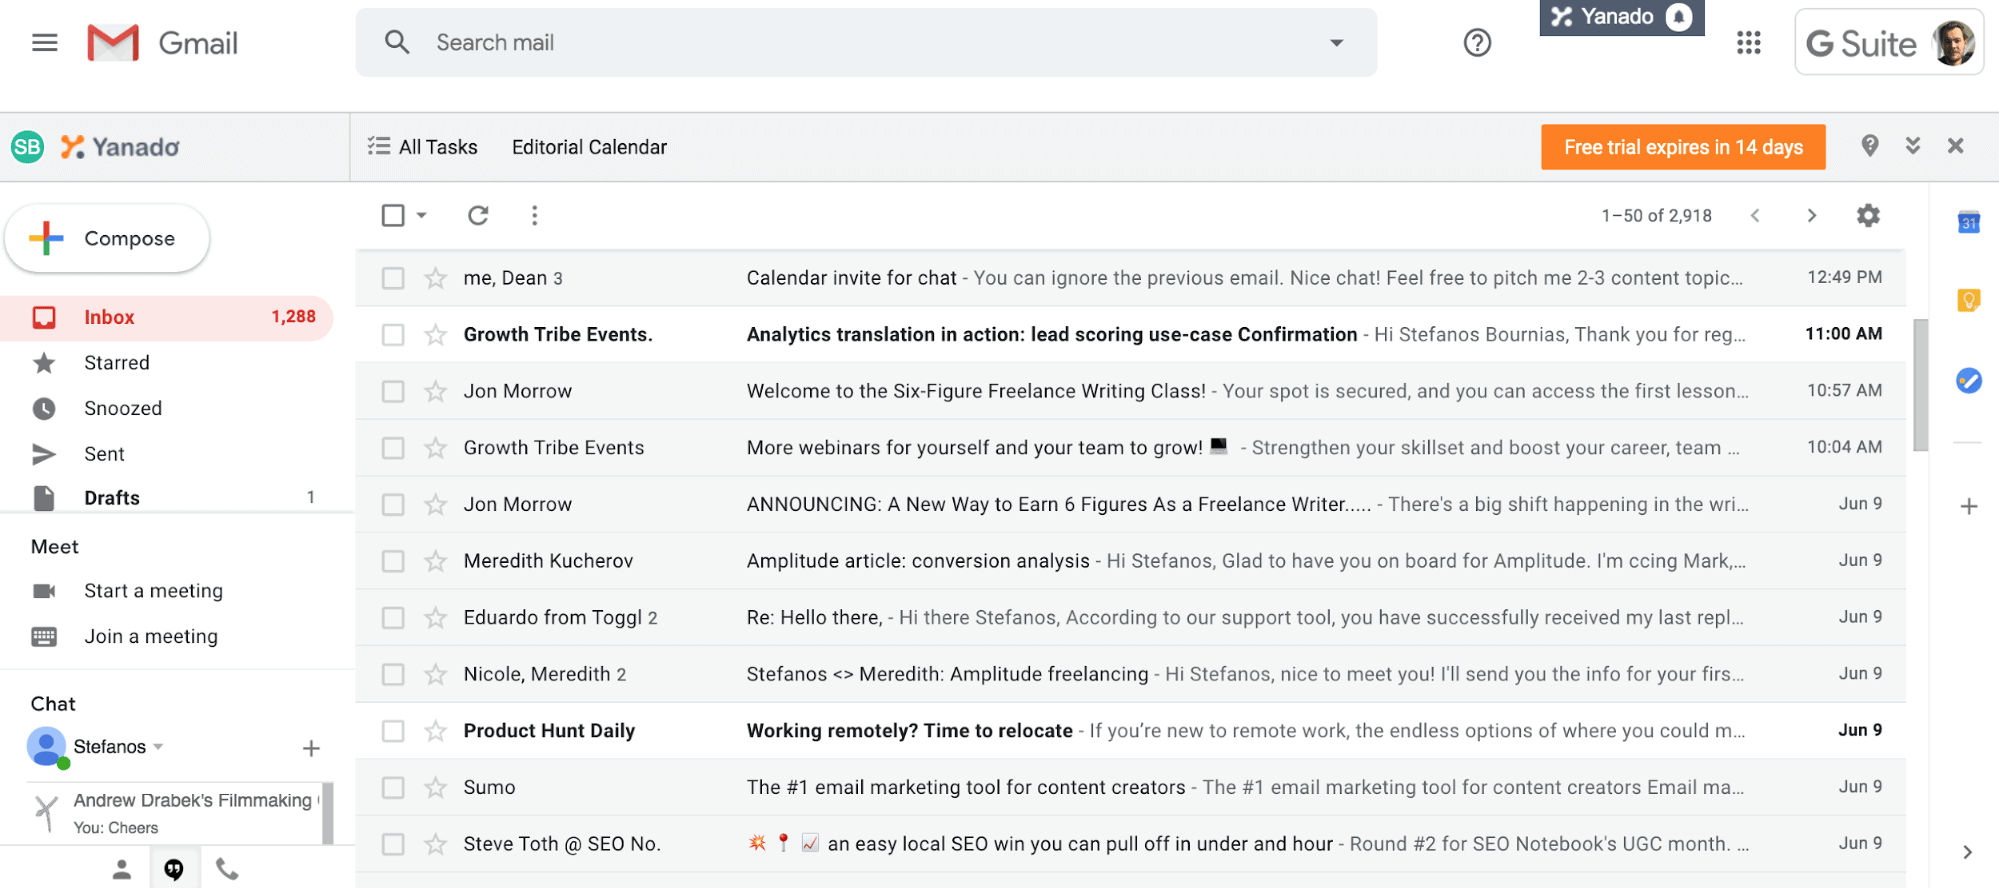Click the mail list vertical scrollbar

coord(1920,386)
